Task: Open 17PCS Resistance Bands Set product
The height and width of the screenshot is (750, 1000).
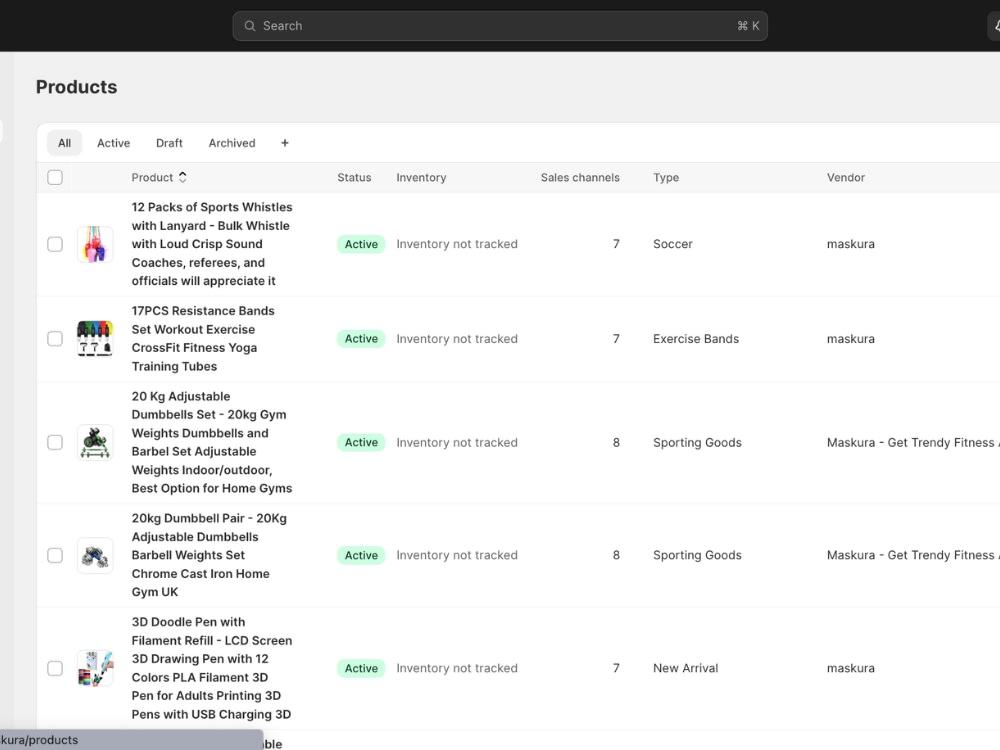Action: [203, 339]
